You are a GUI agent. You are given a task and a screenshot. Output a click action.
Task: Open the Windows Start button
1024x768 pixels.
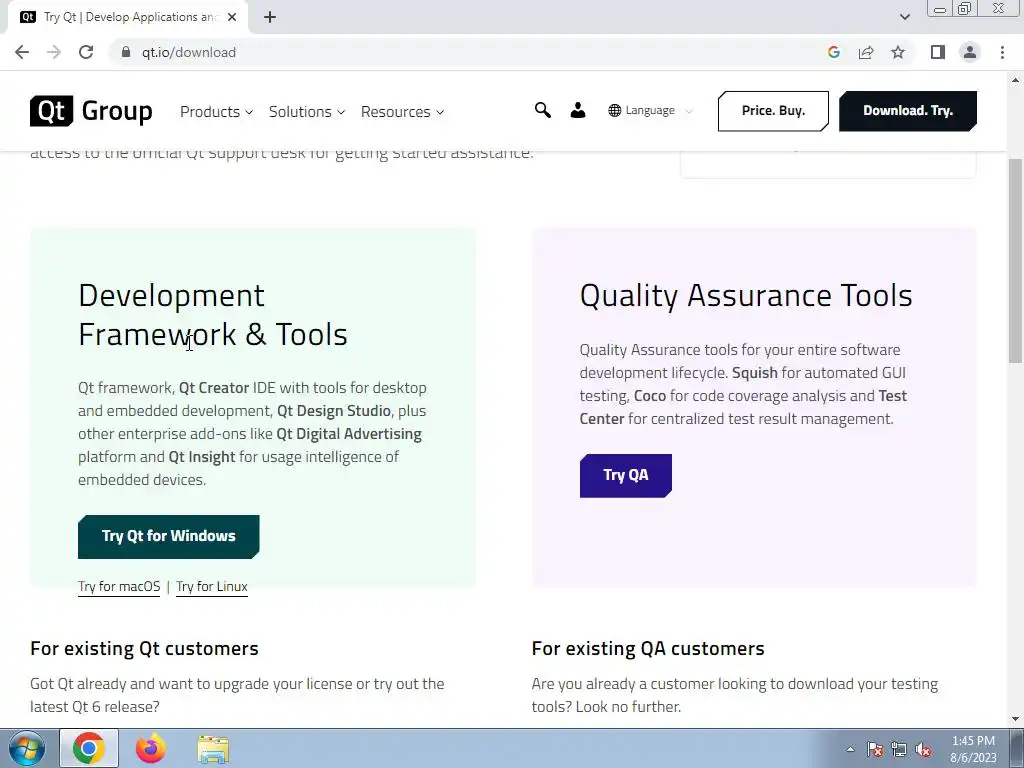(25, 748)
